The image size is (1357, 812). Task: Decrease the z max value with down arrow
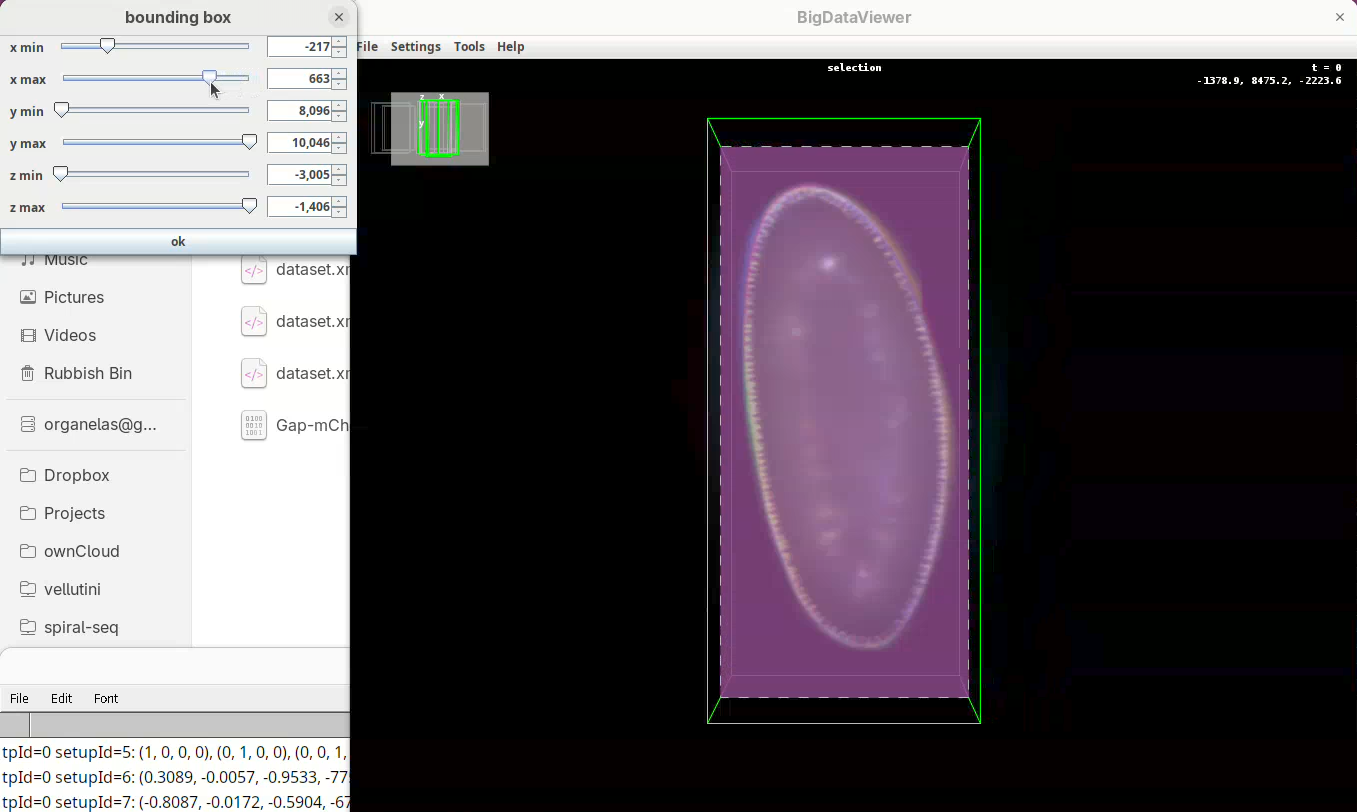click(x=340, y=212)
